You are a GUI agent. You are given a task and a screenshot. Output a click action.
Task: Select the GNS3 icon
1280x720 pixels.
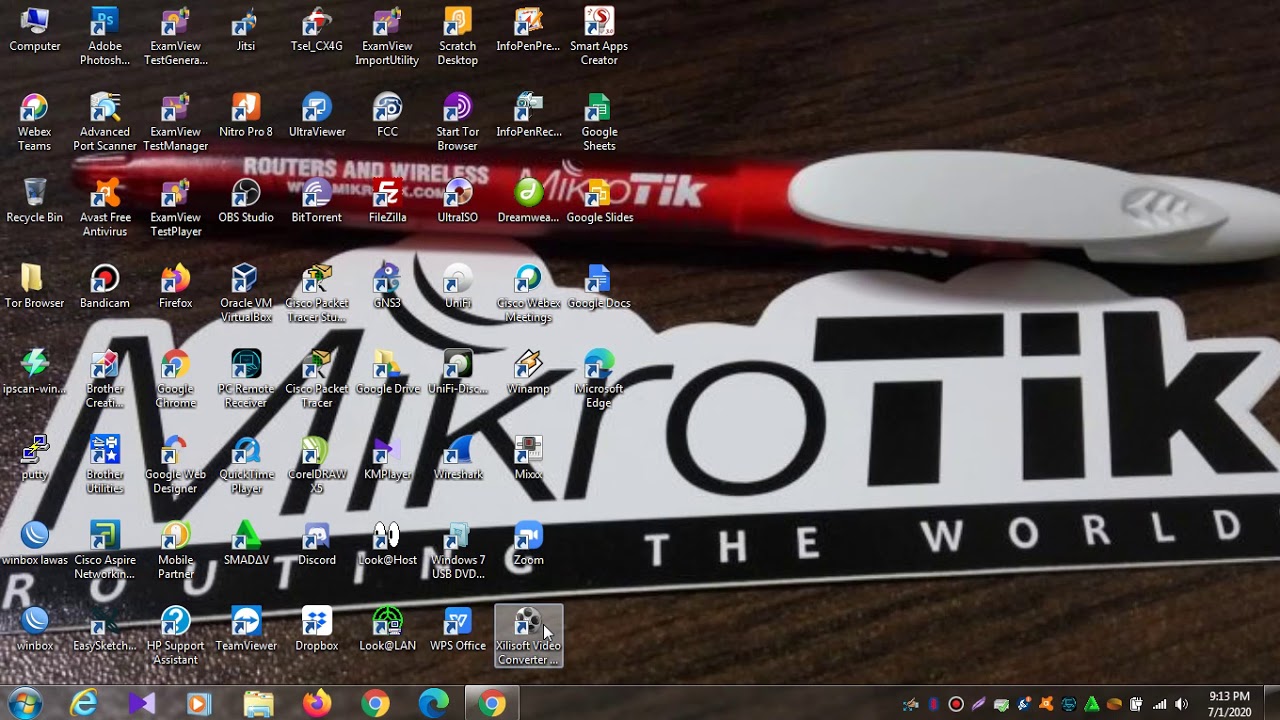(387, 287)
